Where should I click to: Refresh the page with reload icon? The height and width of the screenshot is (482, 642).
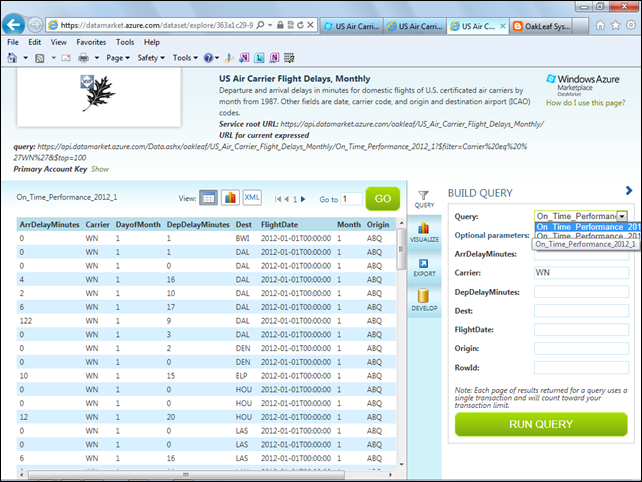(x=301, y=25)
